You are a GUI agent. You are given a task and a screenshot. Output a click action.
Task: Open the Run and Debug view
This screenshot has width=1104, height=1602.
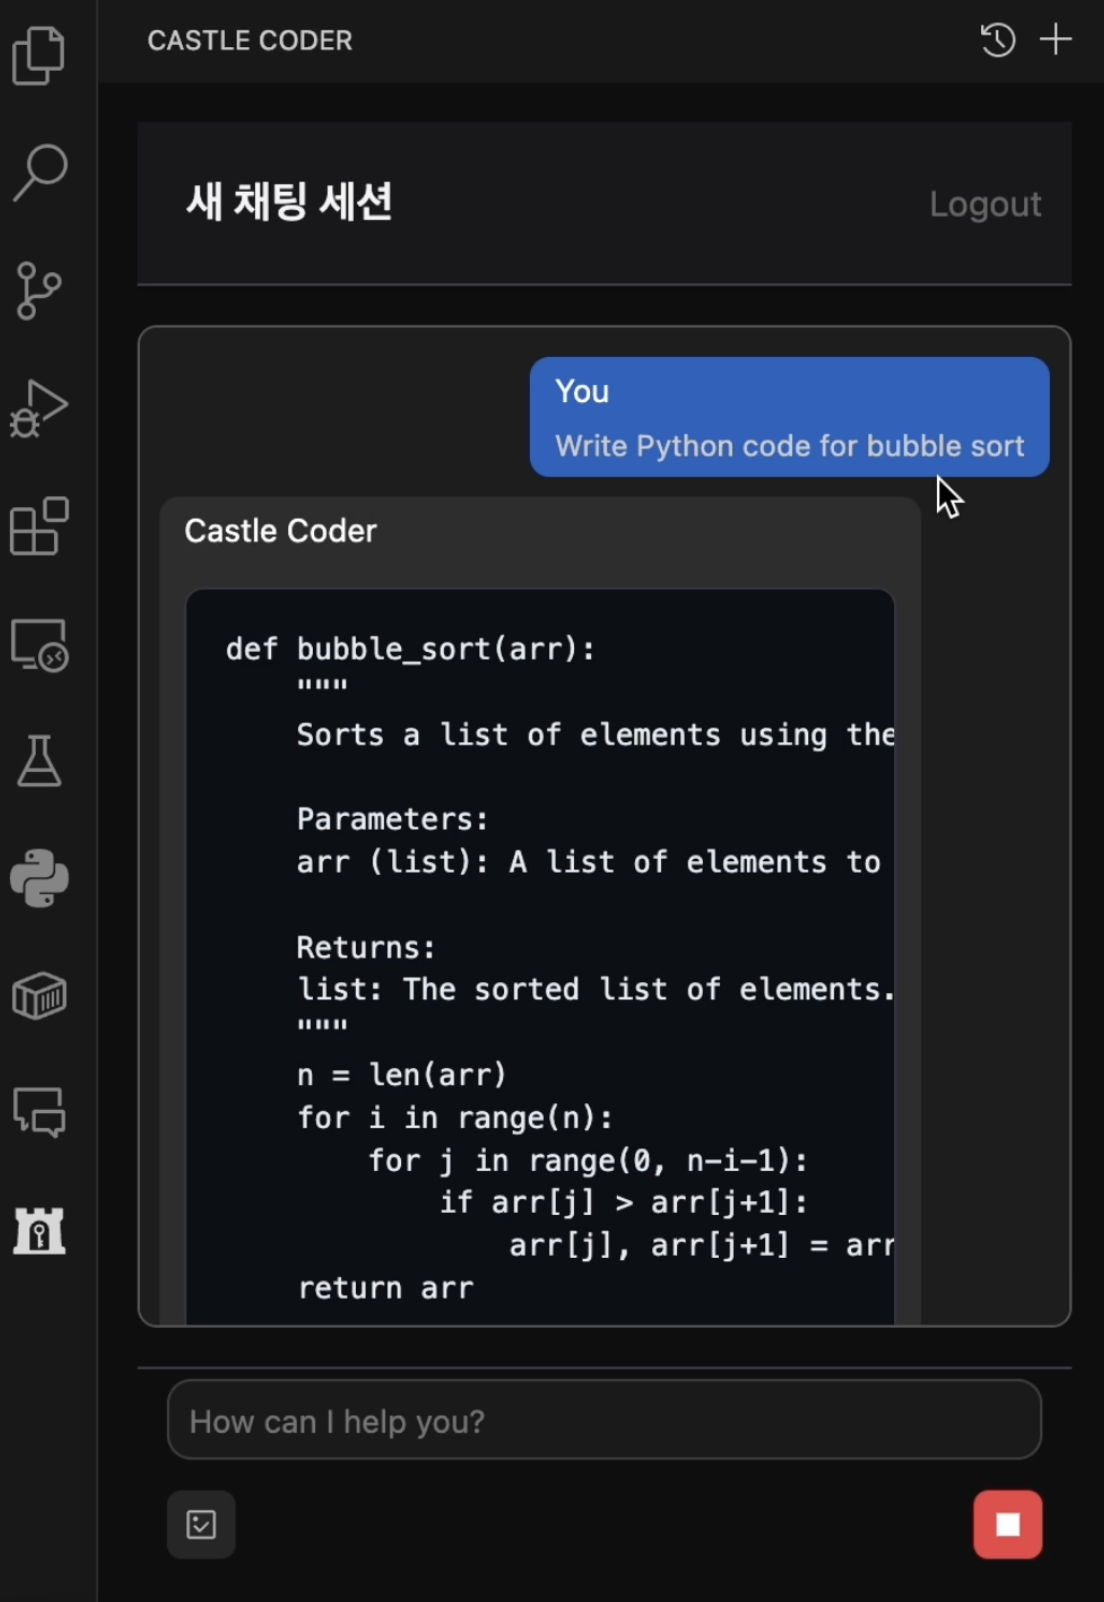pos(39,408)
